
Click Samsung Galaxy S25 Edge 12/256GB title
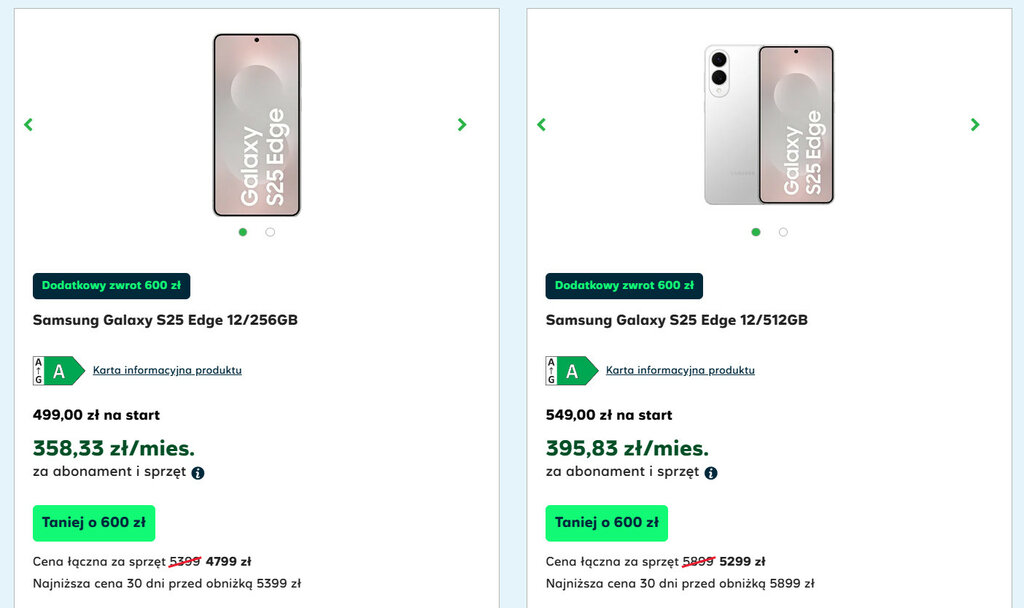(165, 321)
